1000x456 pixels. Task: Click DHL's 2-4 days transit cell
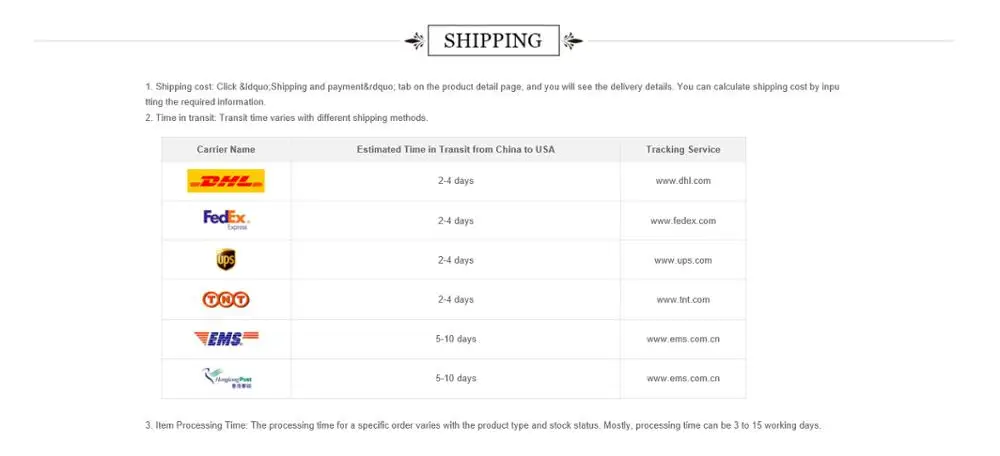pyautogui.click(x=455, y=181)
